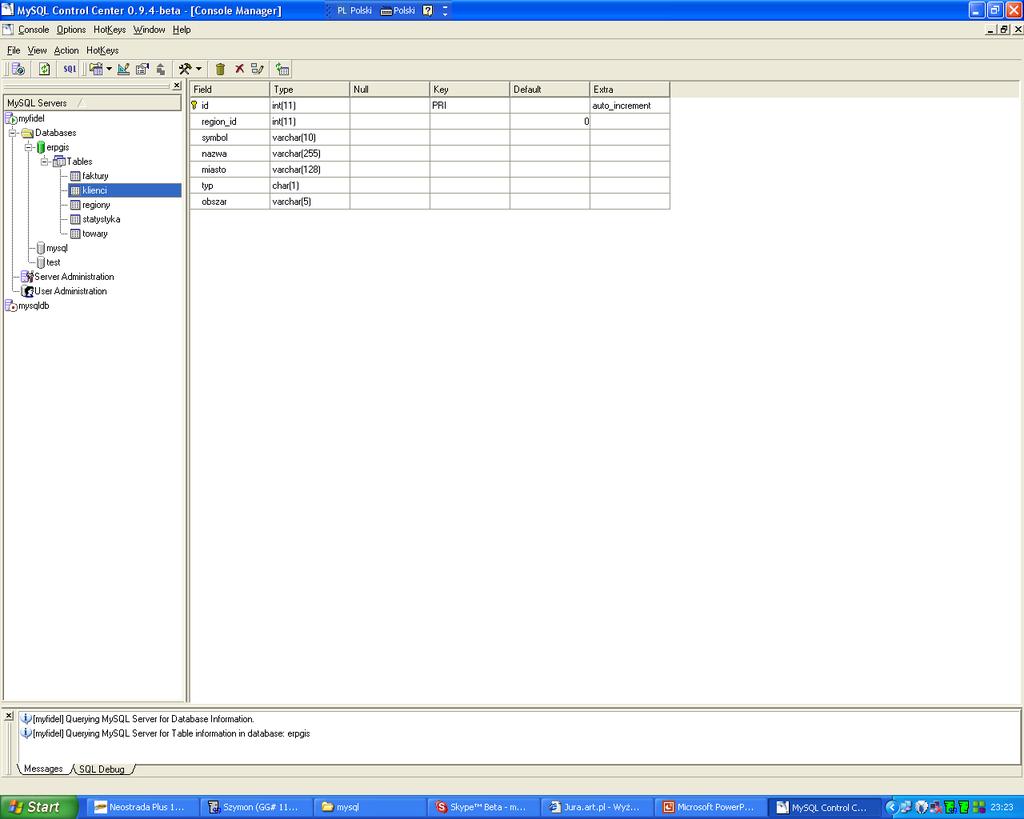Open the dropdown arrow next to Open Table
Screen dimensions: 1024x819
tap(109, 69)
